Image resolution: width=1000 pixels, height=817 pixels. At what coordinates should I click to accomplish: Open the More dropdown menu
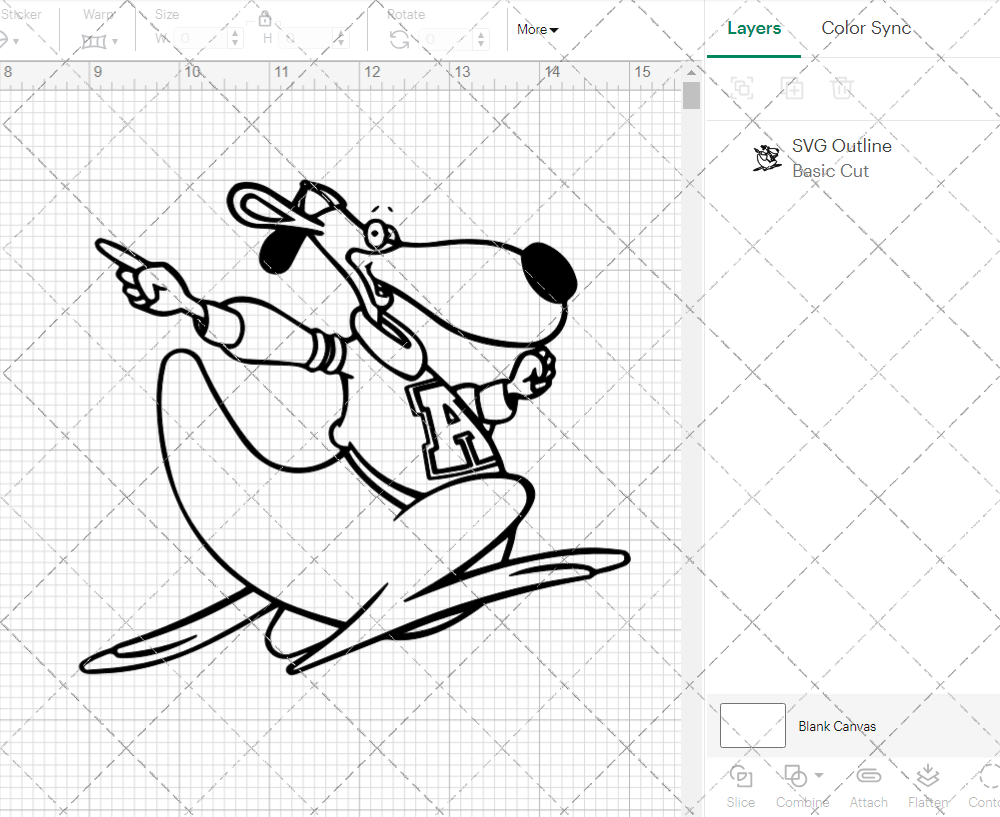coord(537,29)
